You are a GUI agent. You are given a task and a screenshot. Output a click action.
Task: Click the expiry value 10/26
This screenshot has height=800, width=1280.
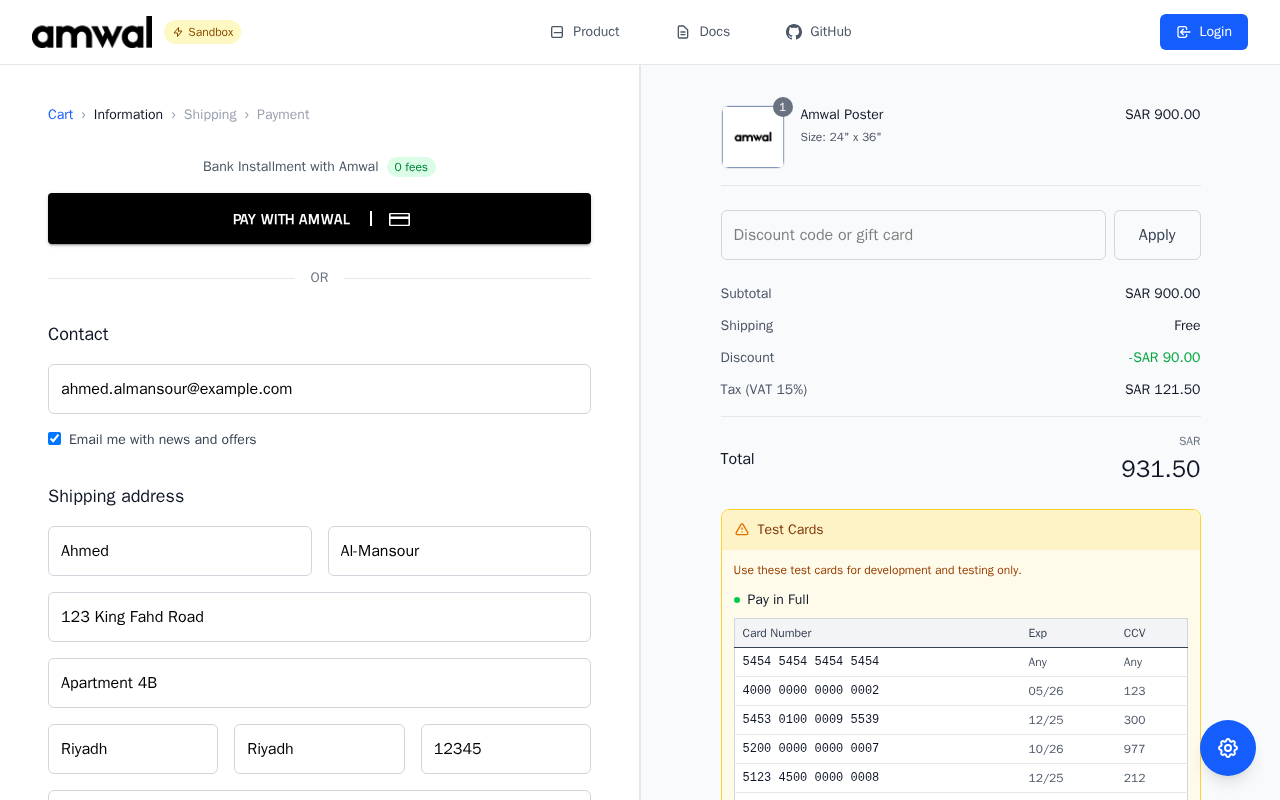(x=1046, y=749)
